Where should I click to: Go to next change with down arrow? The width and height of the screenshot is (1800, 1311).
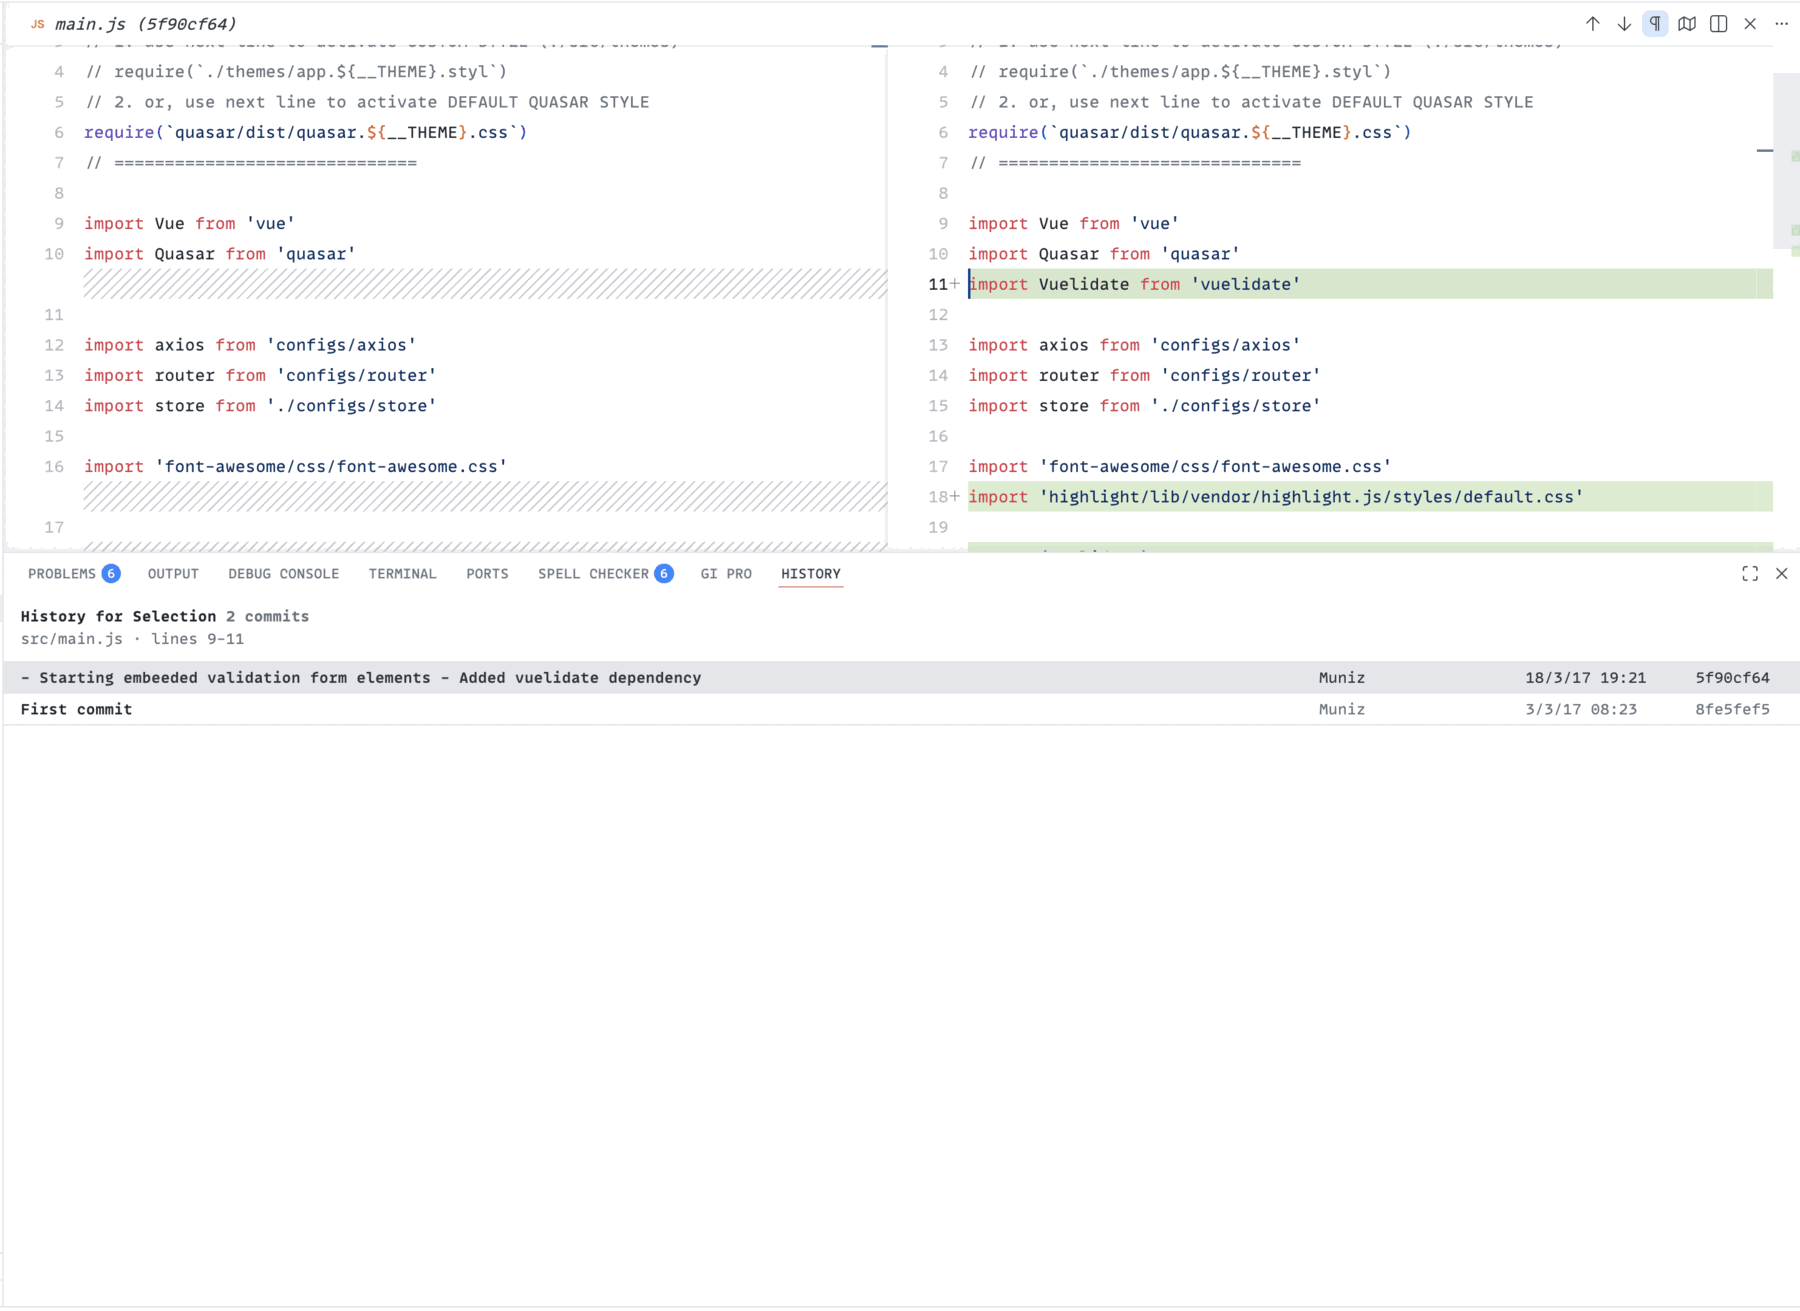(1624, 24)
